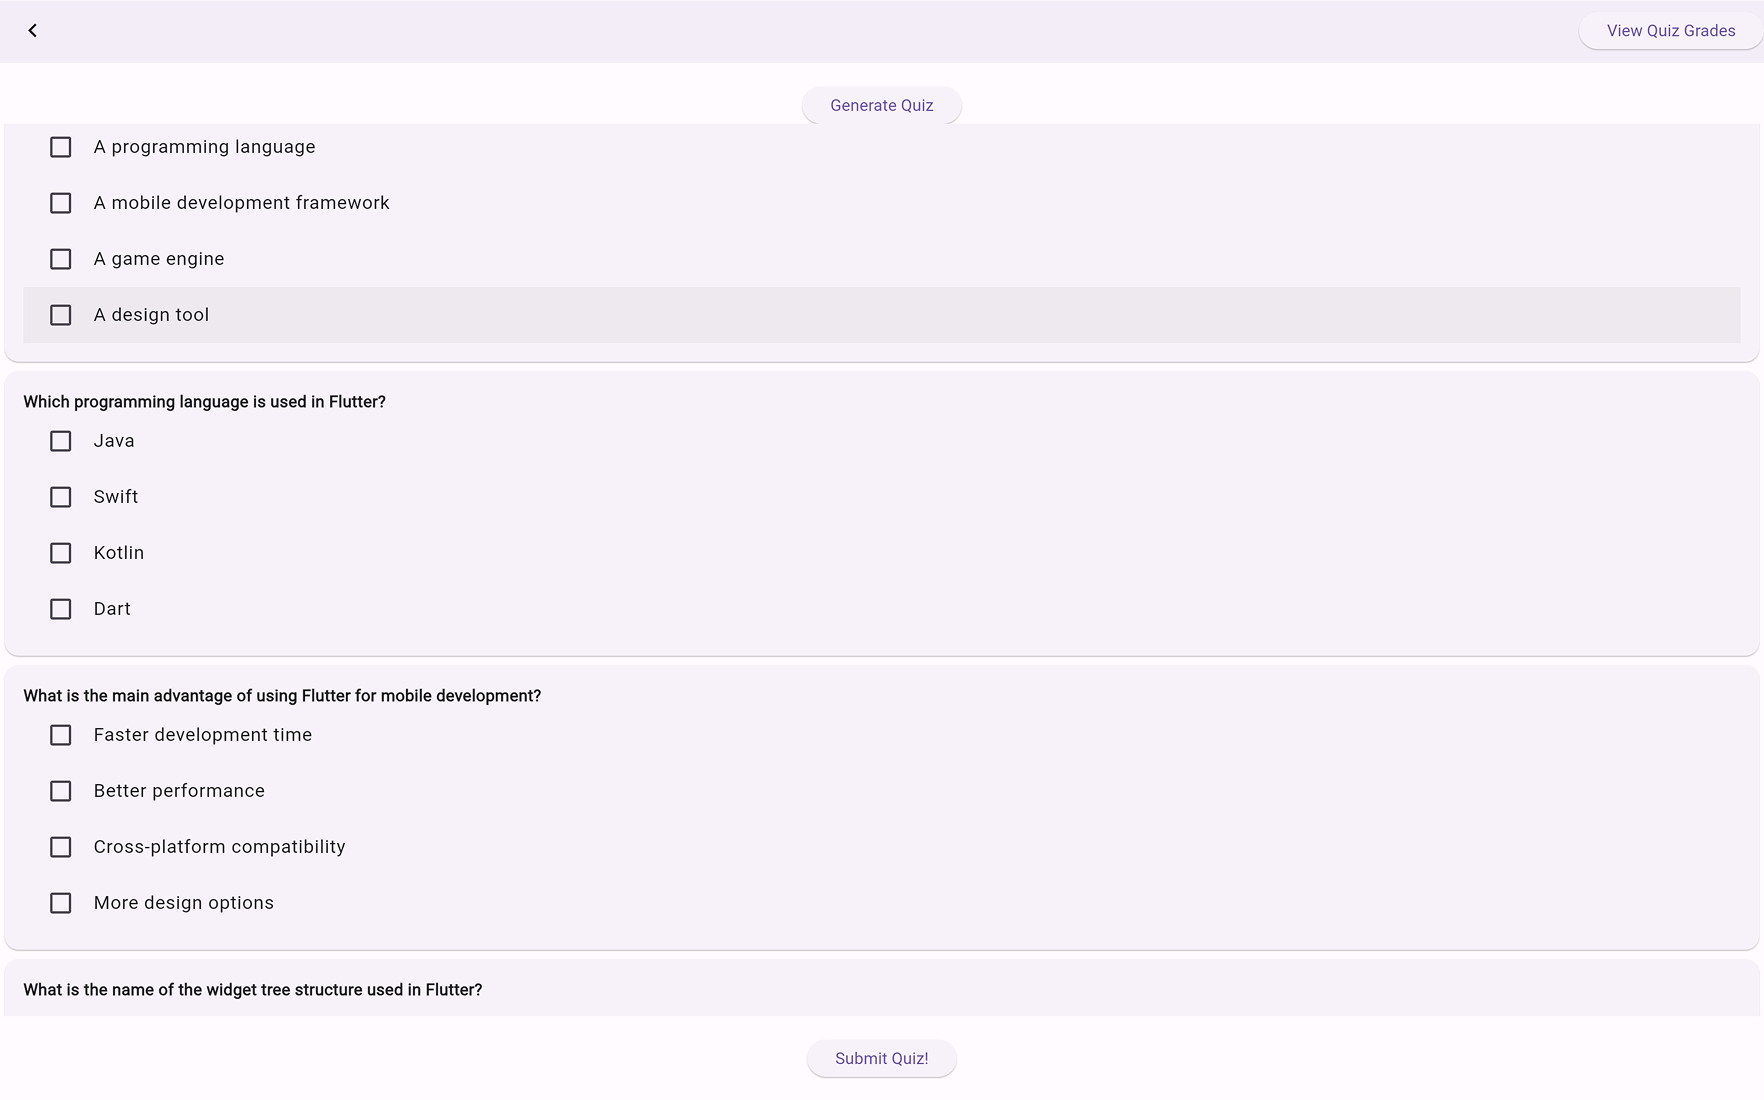Check the "A mobile development framework" option
1764x1100 pixels.
61,202
